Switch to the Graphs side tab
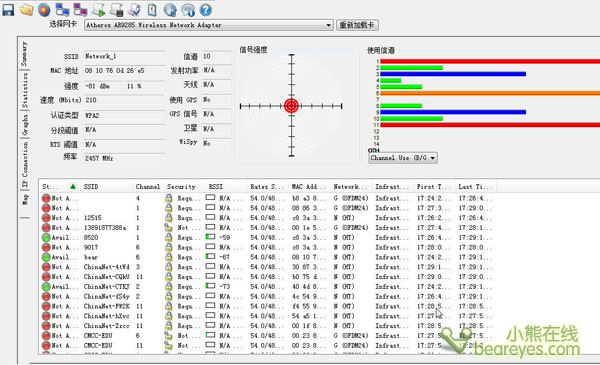Image resolution: width=600 pixels, height=365 pixels. (24, 125)
